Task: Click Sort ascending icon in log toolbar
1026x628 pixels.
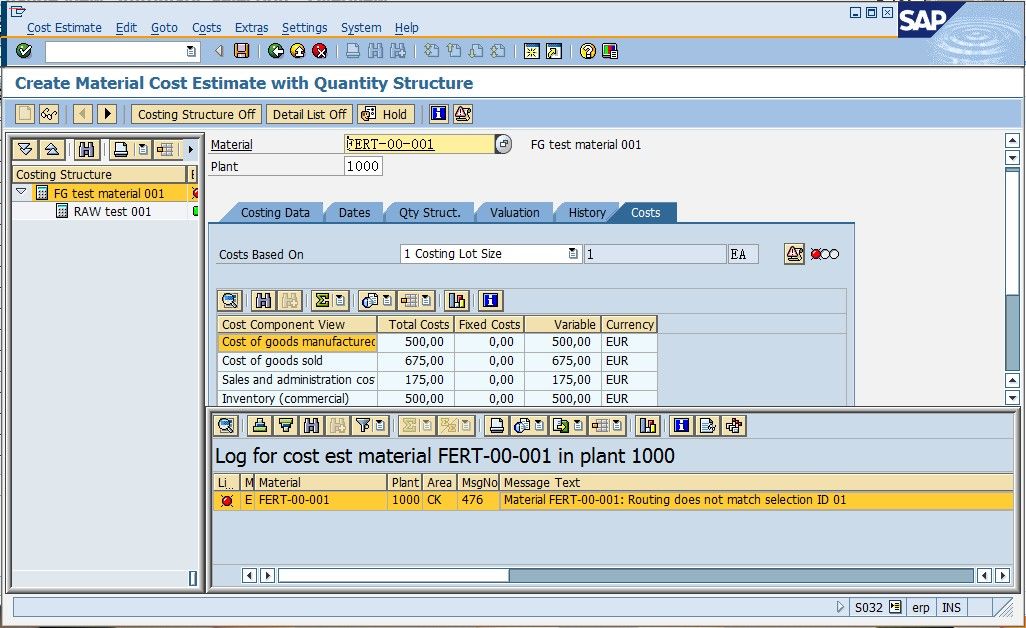Action: tap(260, 426)
